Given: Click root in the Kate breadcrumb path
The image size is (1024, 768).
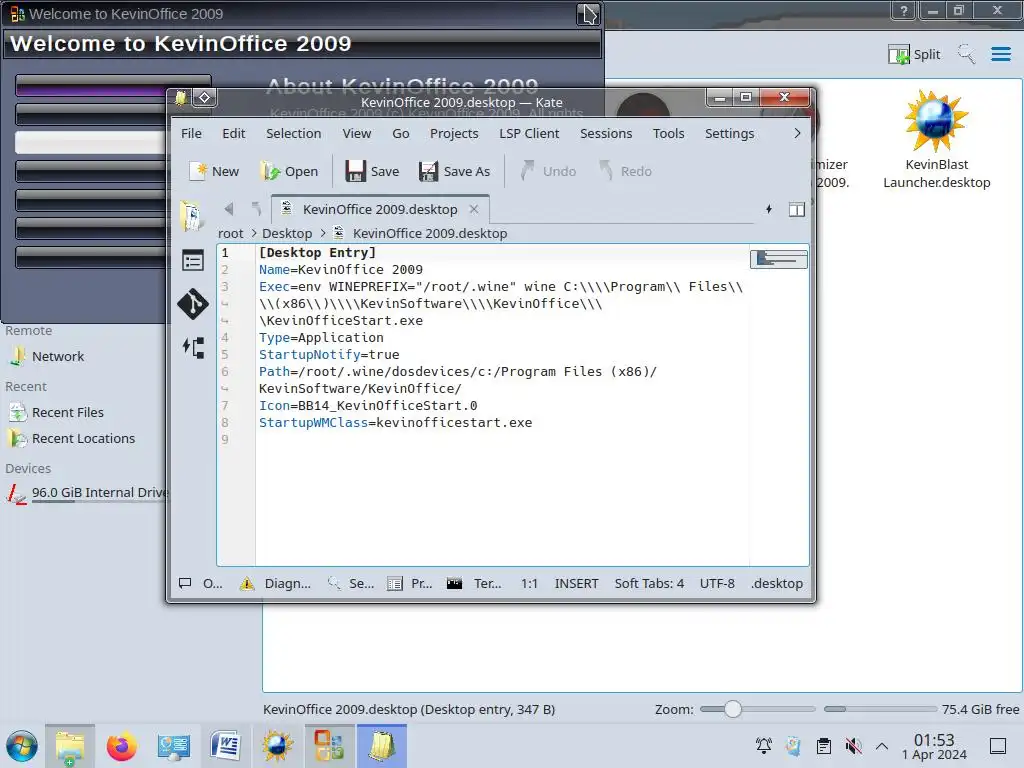Looking at the screenshot, I should click(x=231, y=233).
